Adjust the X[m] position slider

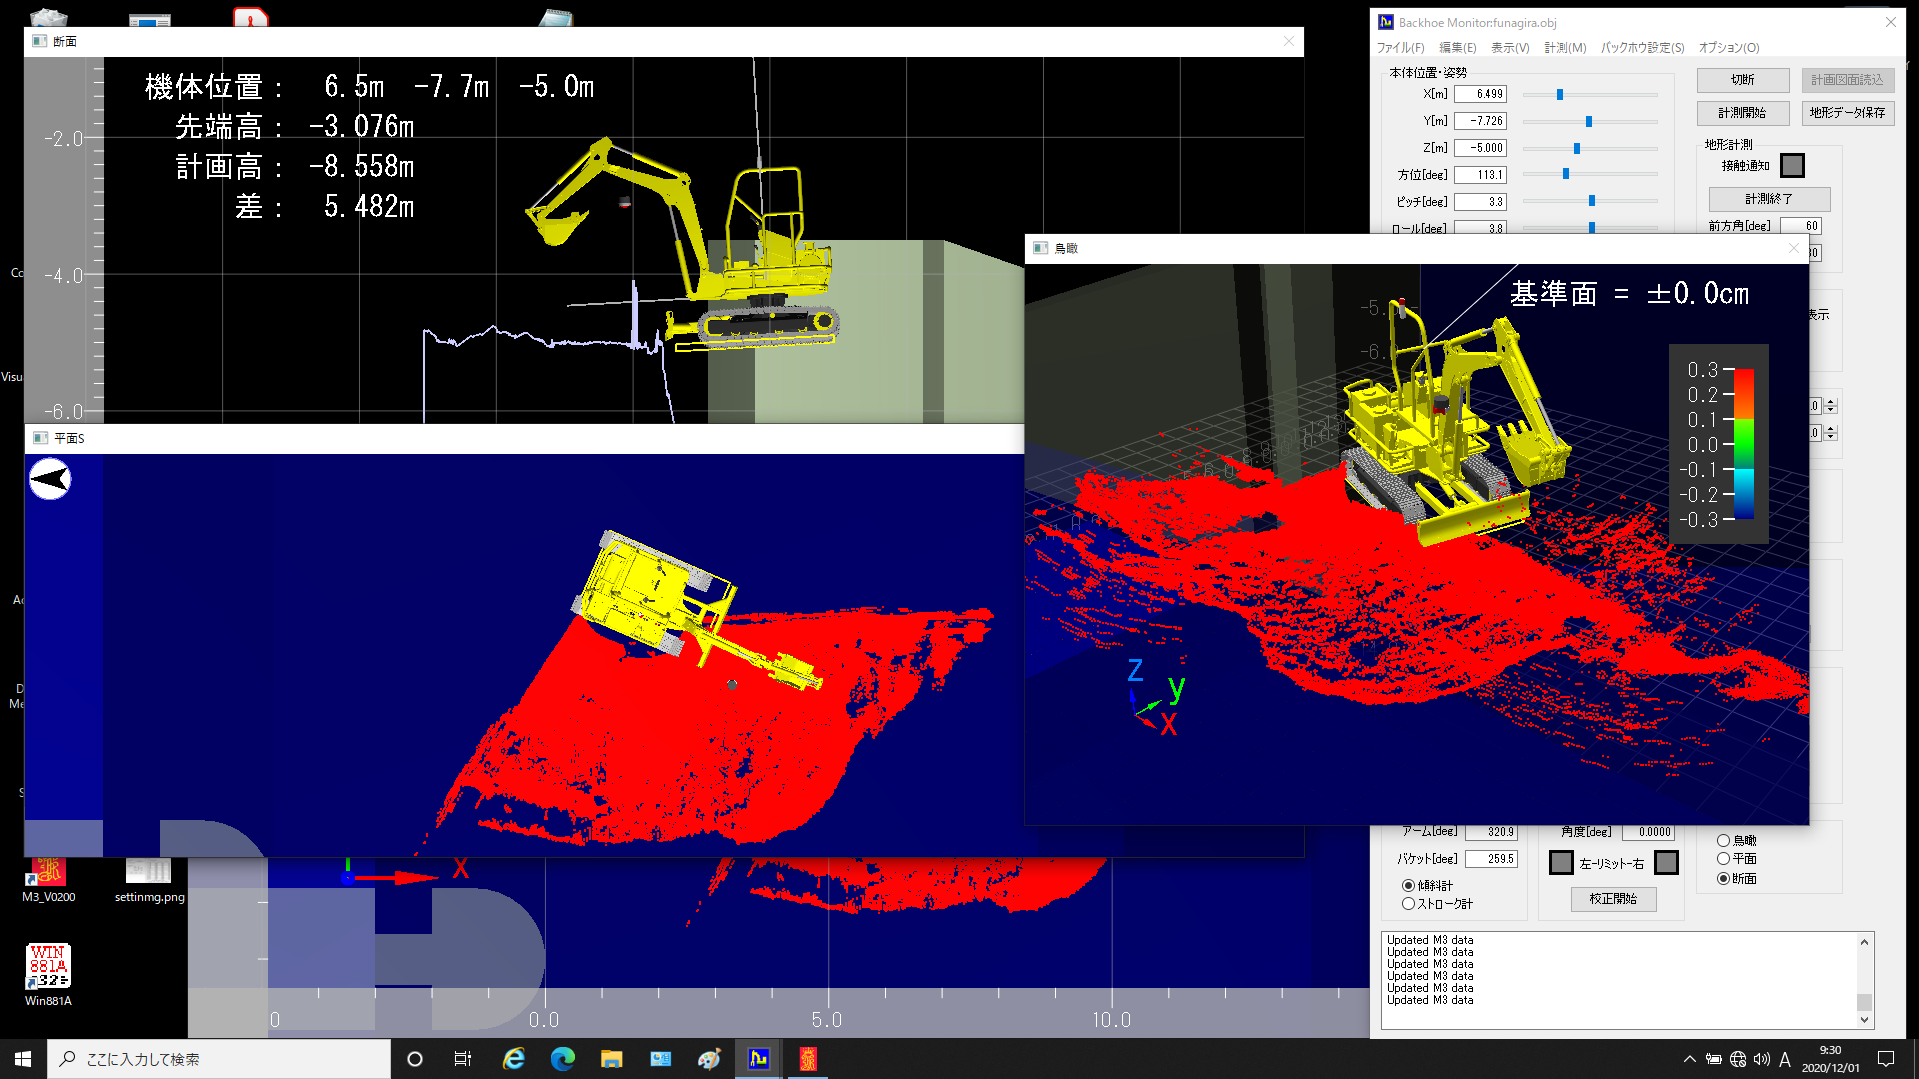1559,94
